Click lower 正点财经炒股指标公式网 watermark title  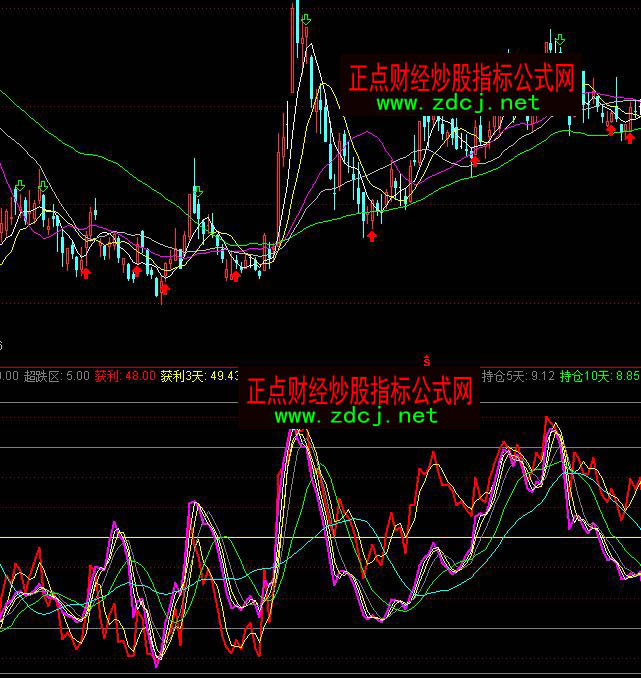click(359, 391)
